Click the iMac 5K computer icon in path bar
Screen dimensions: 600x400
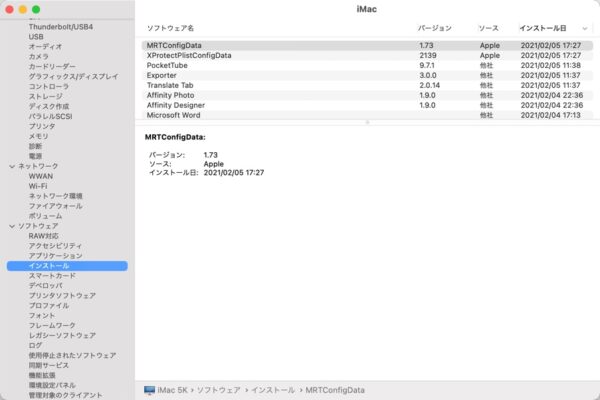[x=149, y=390]
